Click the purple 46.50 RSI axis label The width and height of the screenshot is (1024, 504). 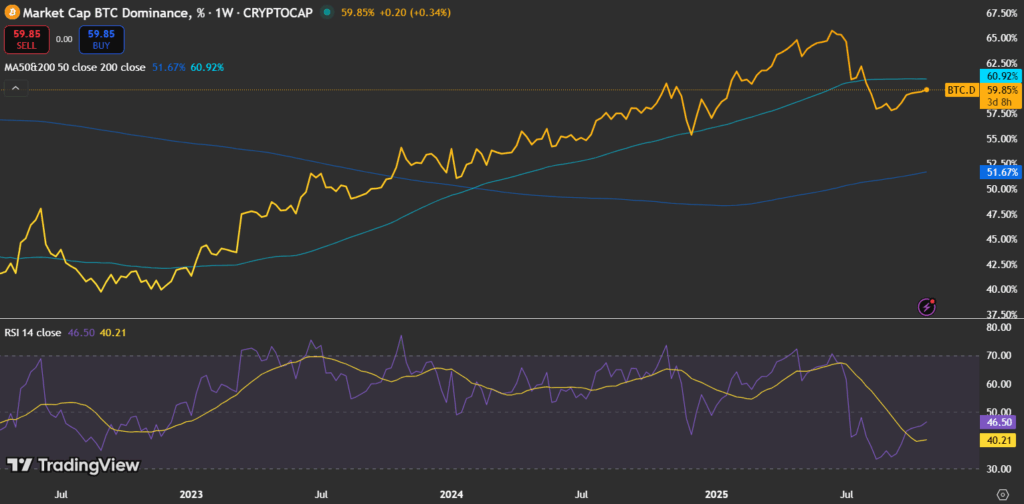[1001, 424]
